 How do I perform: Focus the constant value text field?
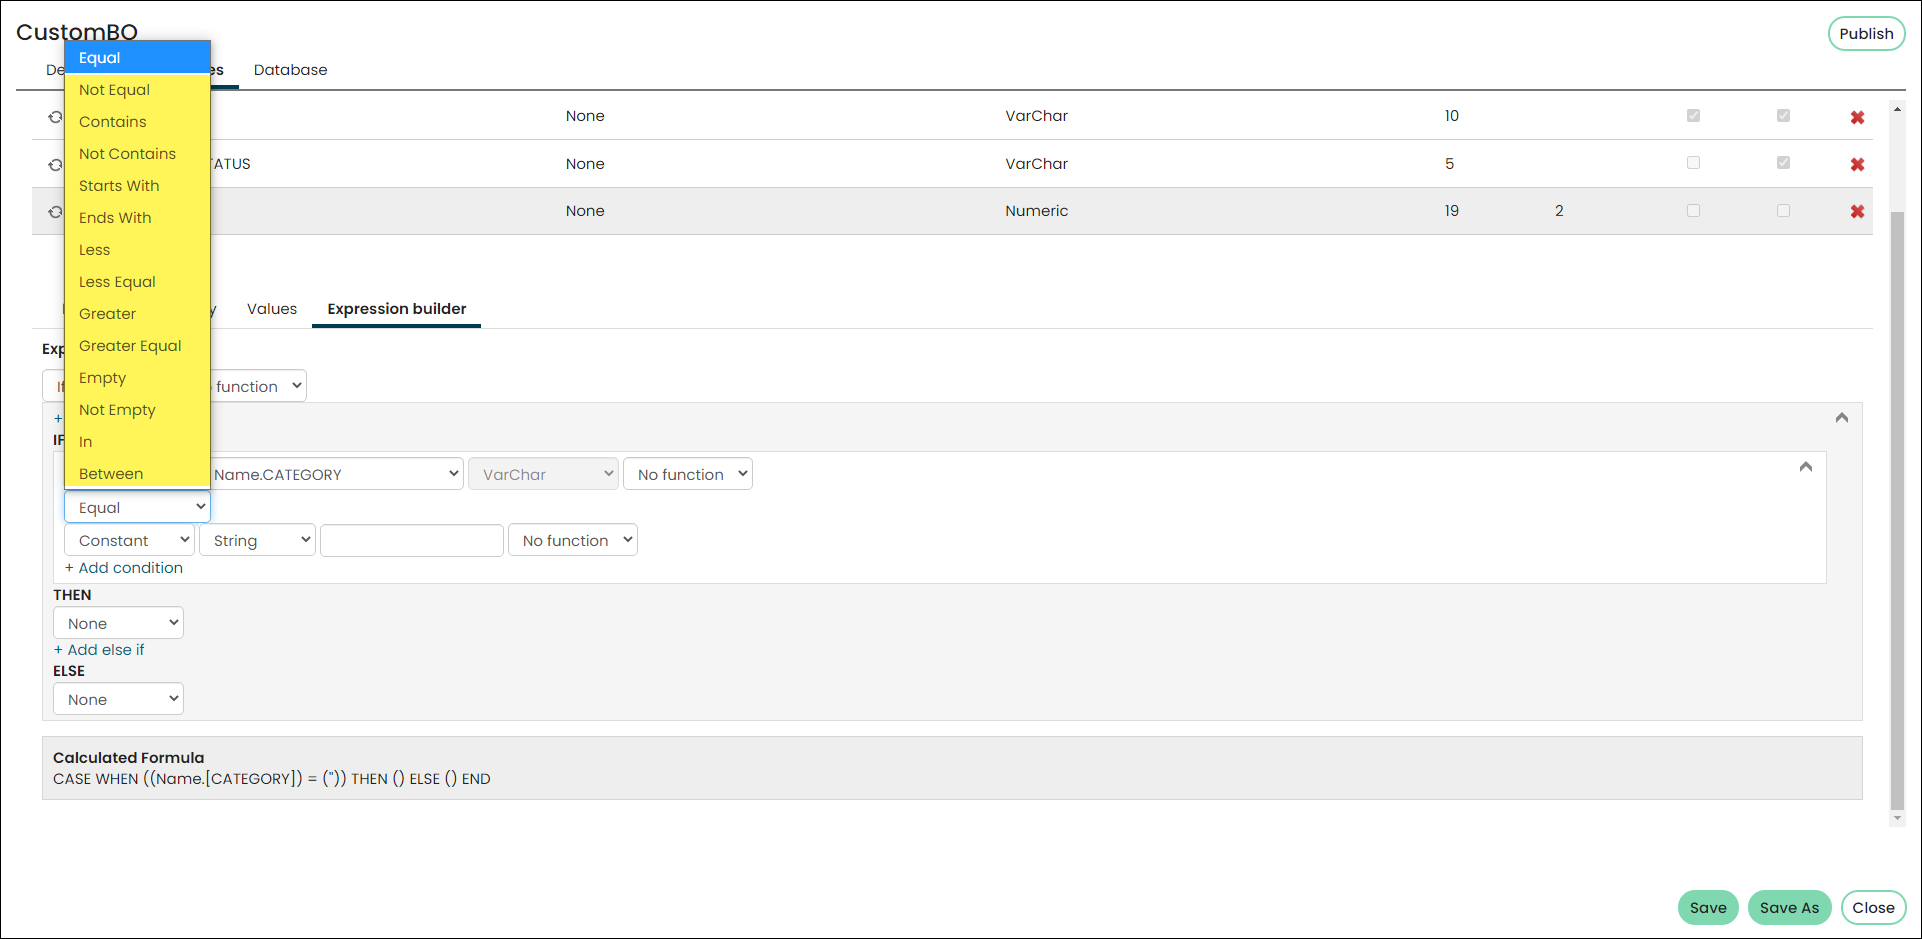(412, 540)
